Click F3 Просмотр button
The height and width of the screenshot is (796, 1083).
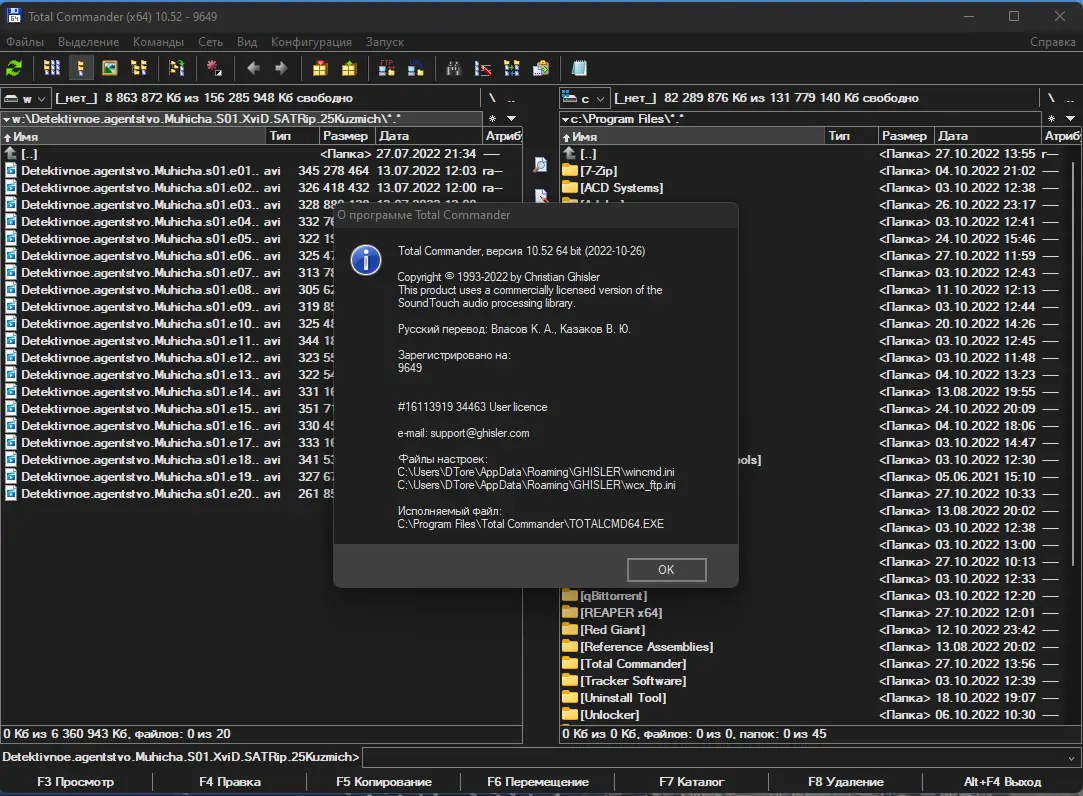(76, 781)
